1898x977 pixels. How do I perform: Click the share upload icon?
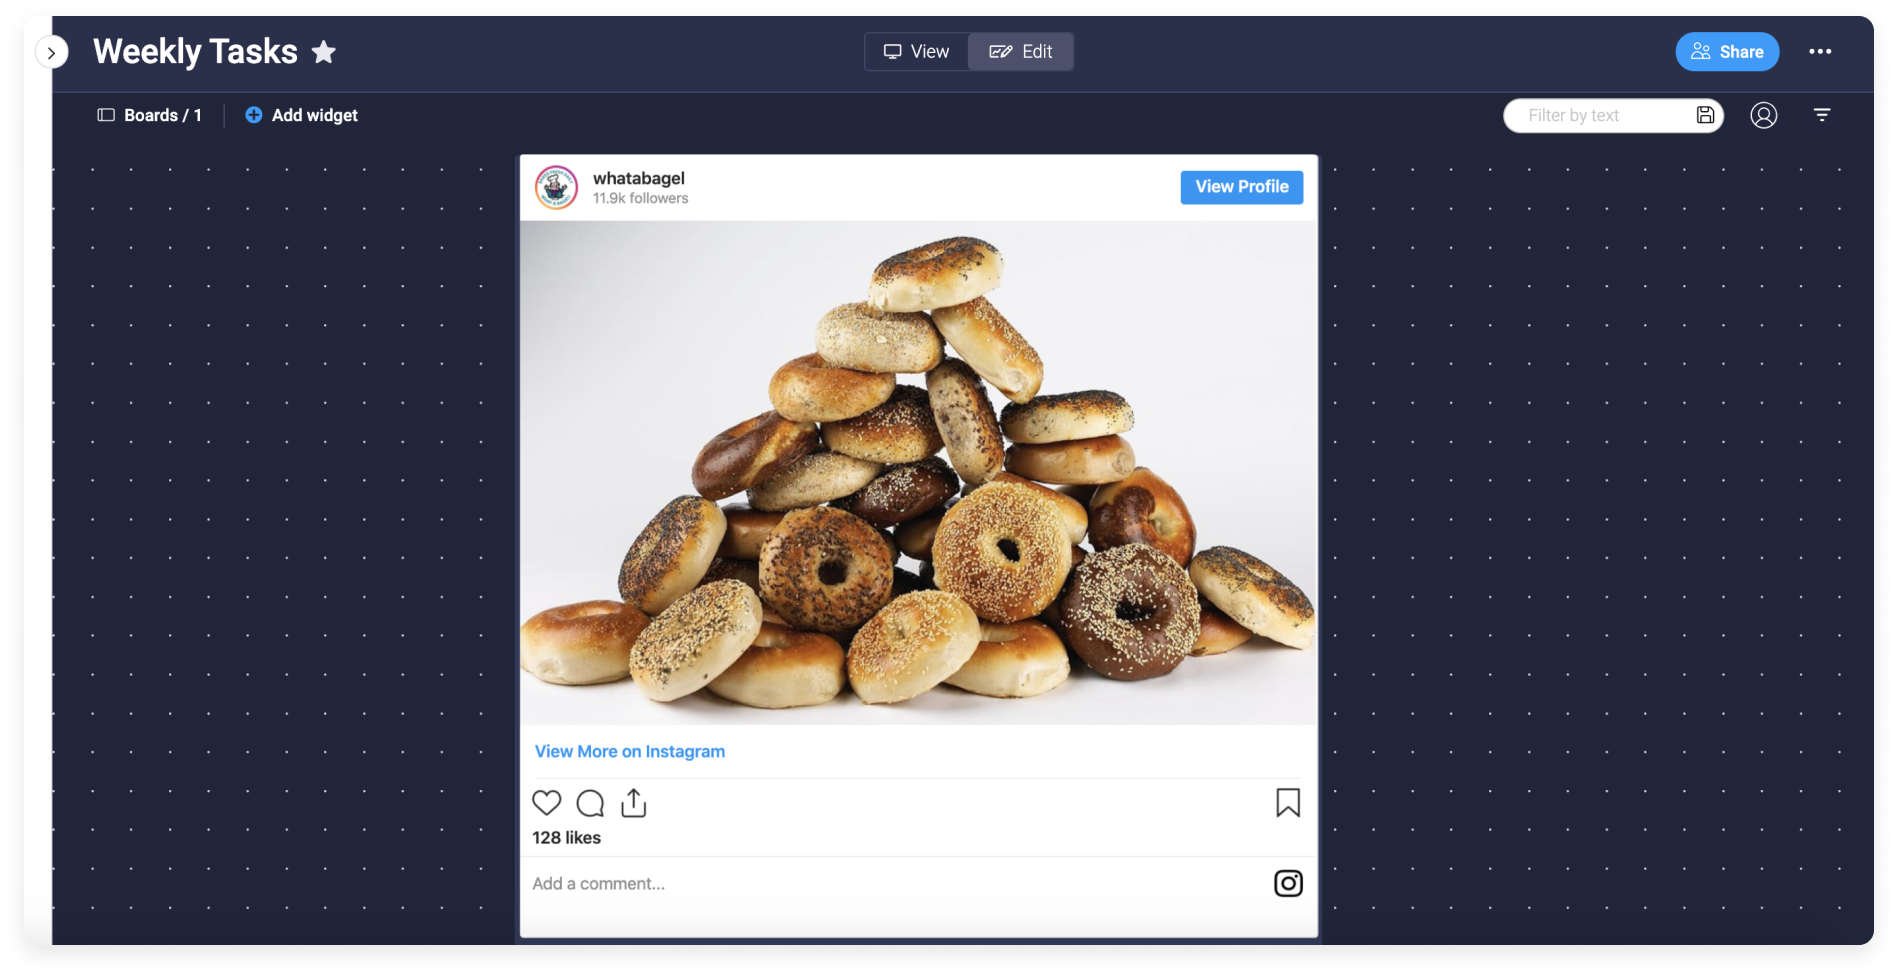[x=634, y=803]
